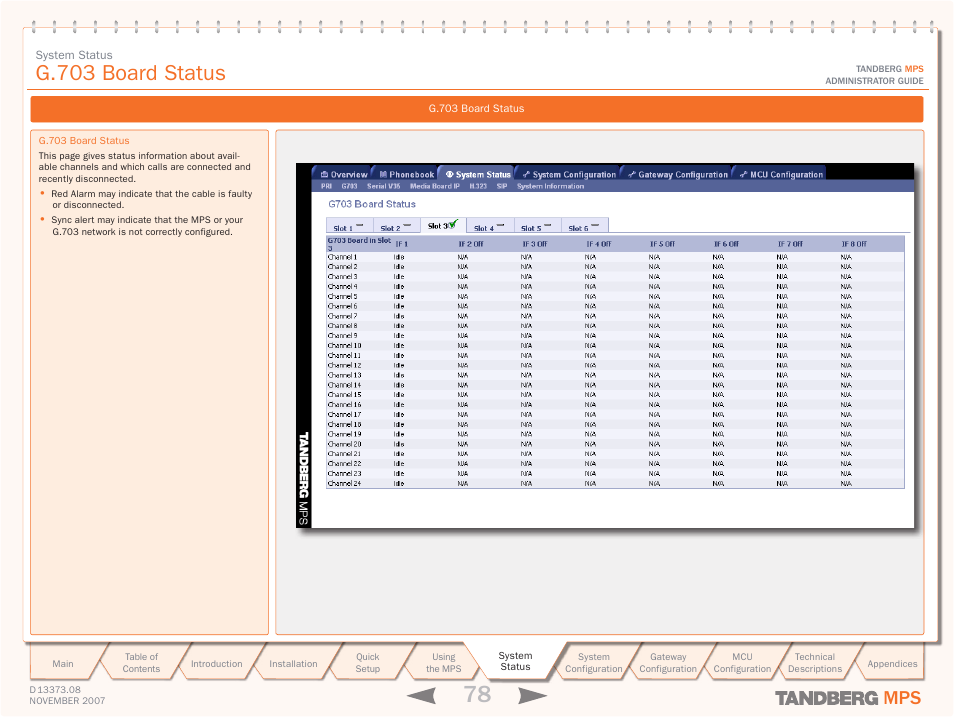
Task: Open the PRI submenu item
Action: coord(326,186)
